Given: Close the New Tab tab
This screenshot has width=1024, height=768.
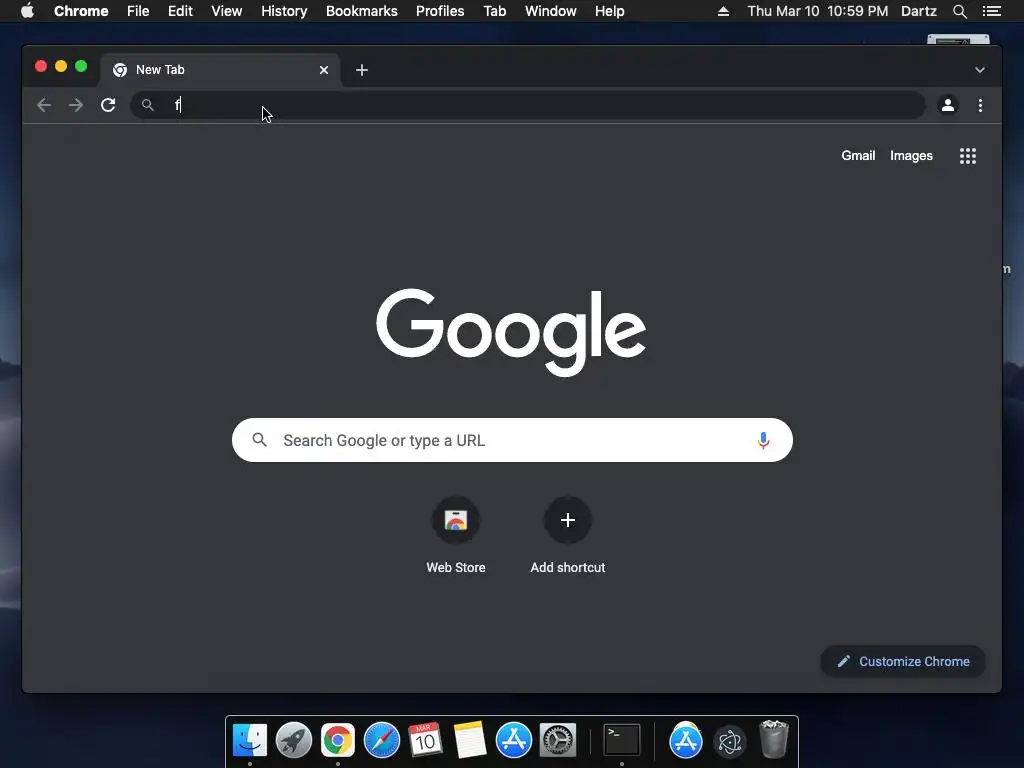Looking at the screenshot, I should pyautogui.click(x=324, y=70).
